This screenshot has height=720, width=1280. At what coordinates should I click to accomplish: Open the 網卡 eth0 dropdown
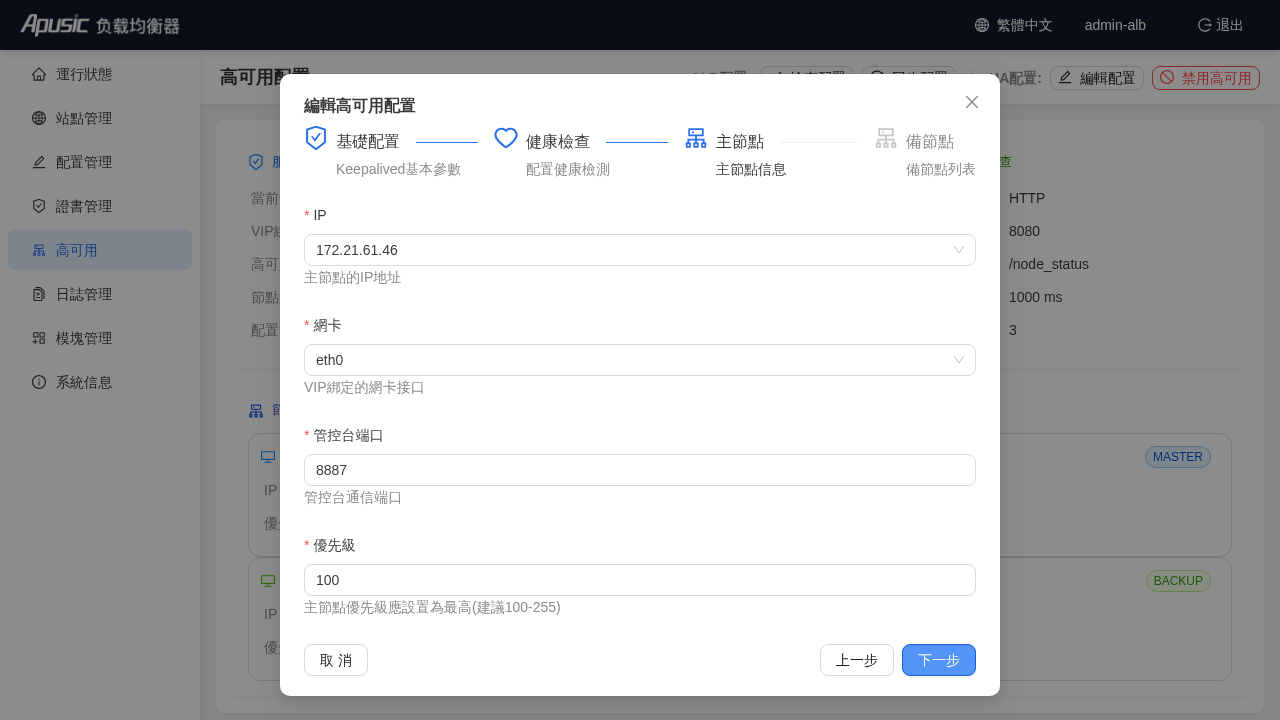(x=640, y=360)
